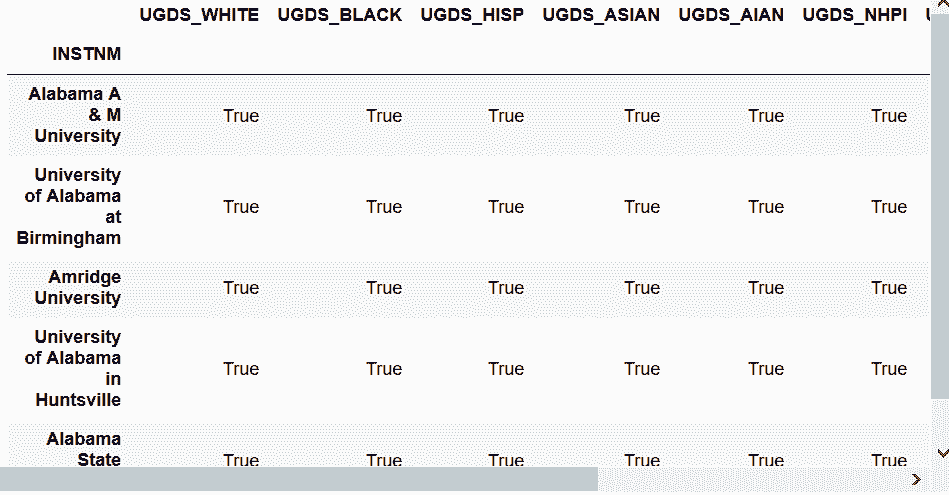The width and height of the screenshot is (949, 495).
Task: Select the UGDS_WHITE column header
Action: [x=199, y=15]
